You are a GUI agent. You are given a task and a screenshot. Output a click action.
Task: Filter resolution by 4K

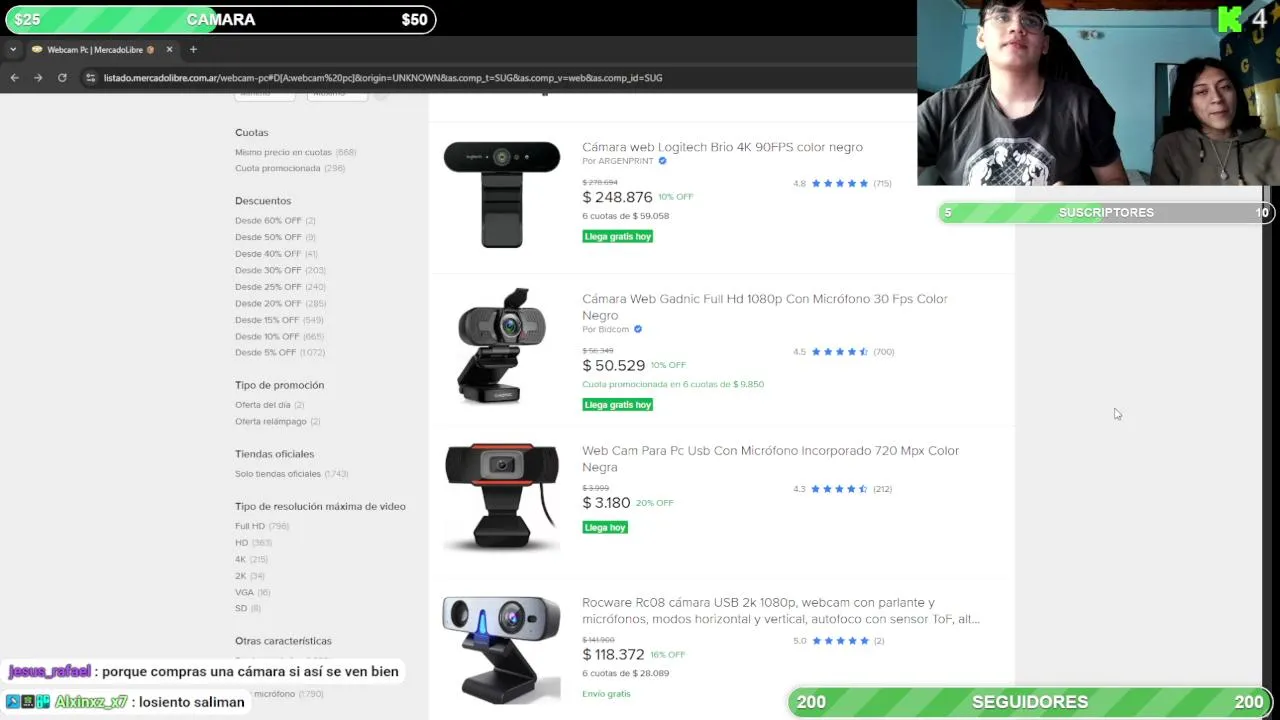click(251, 559)
